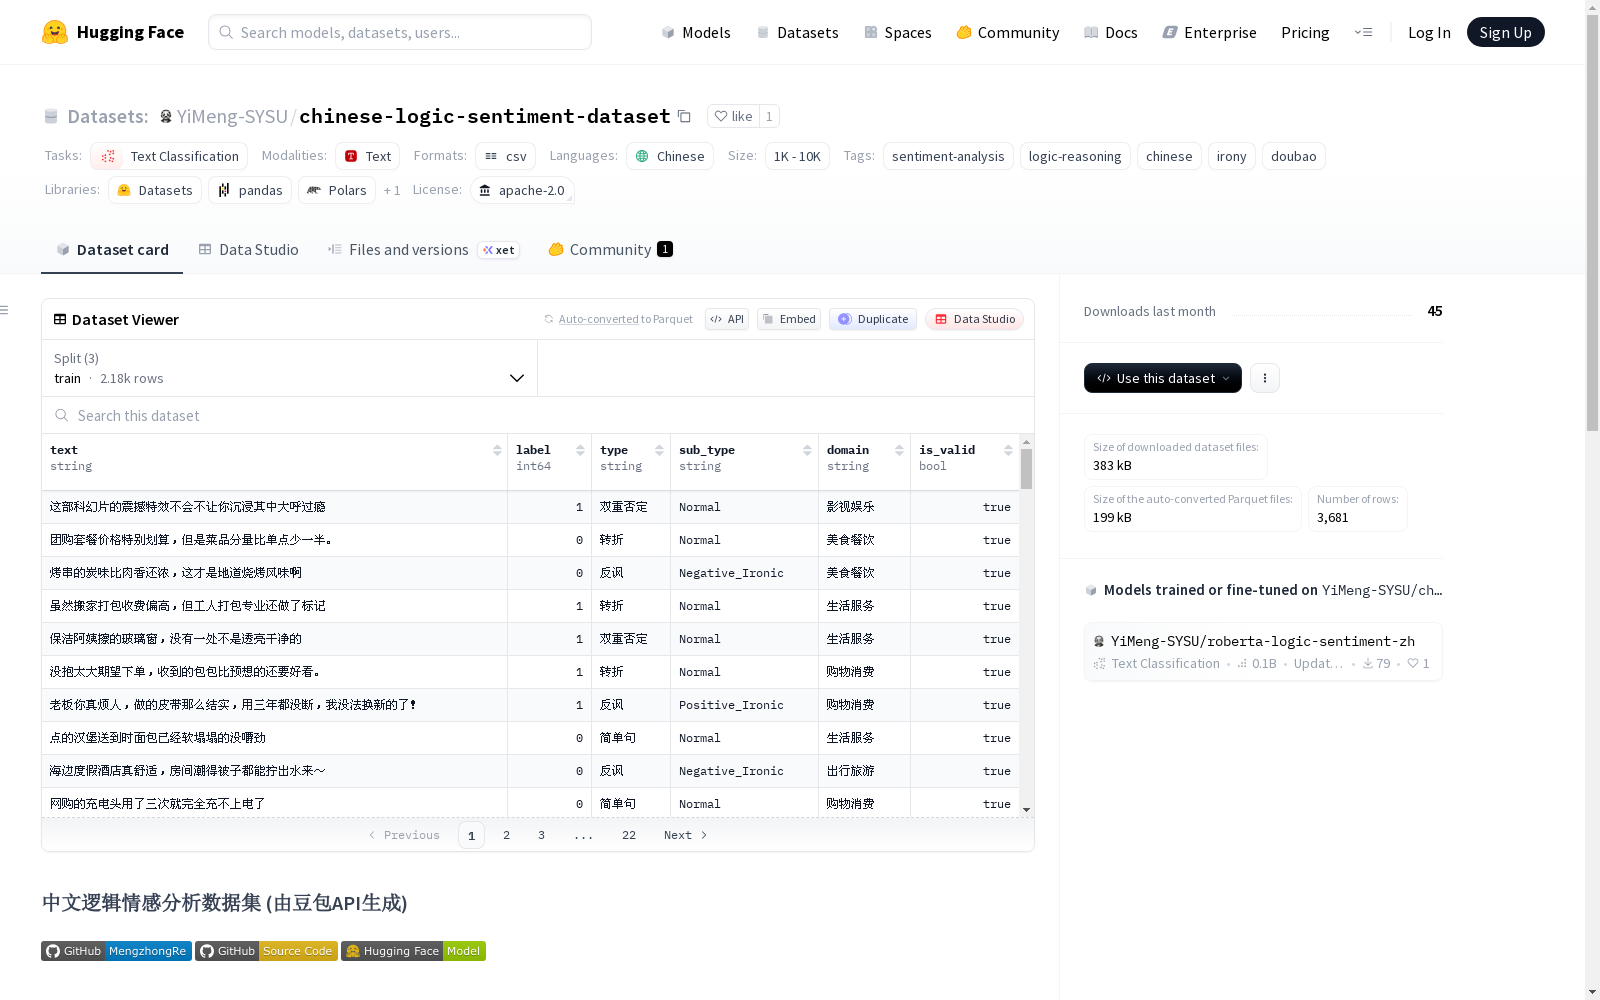Toggle the left sidebar outline icon
The width and height of the screenshot is (1600, 1000).
coord(4,310)
